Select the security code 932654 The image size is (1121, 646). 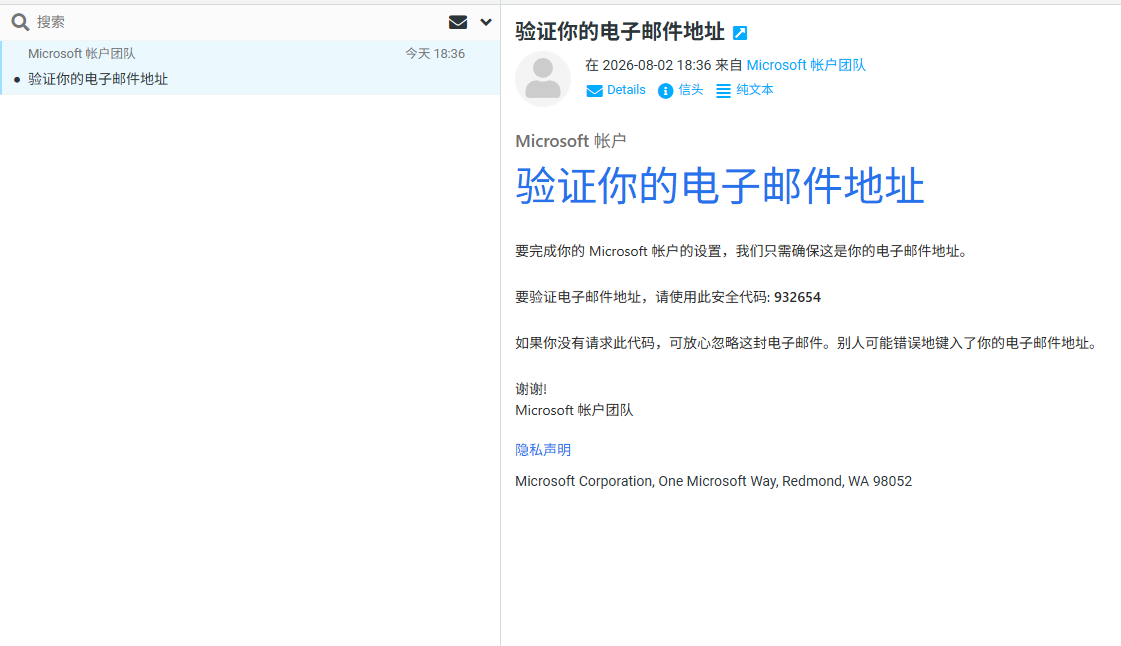797,297
